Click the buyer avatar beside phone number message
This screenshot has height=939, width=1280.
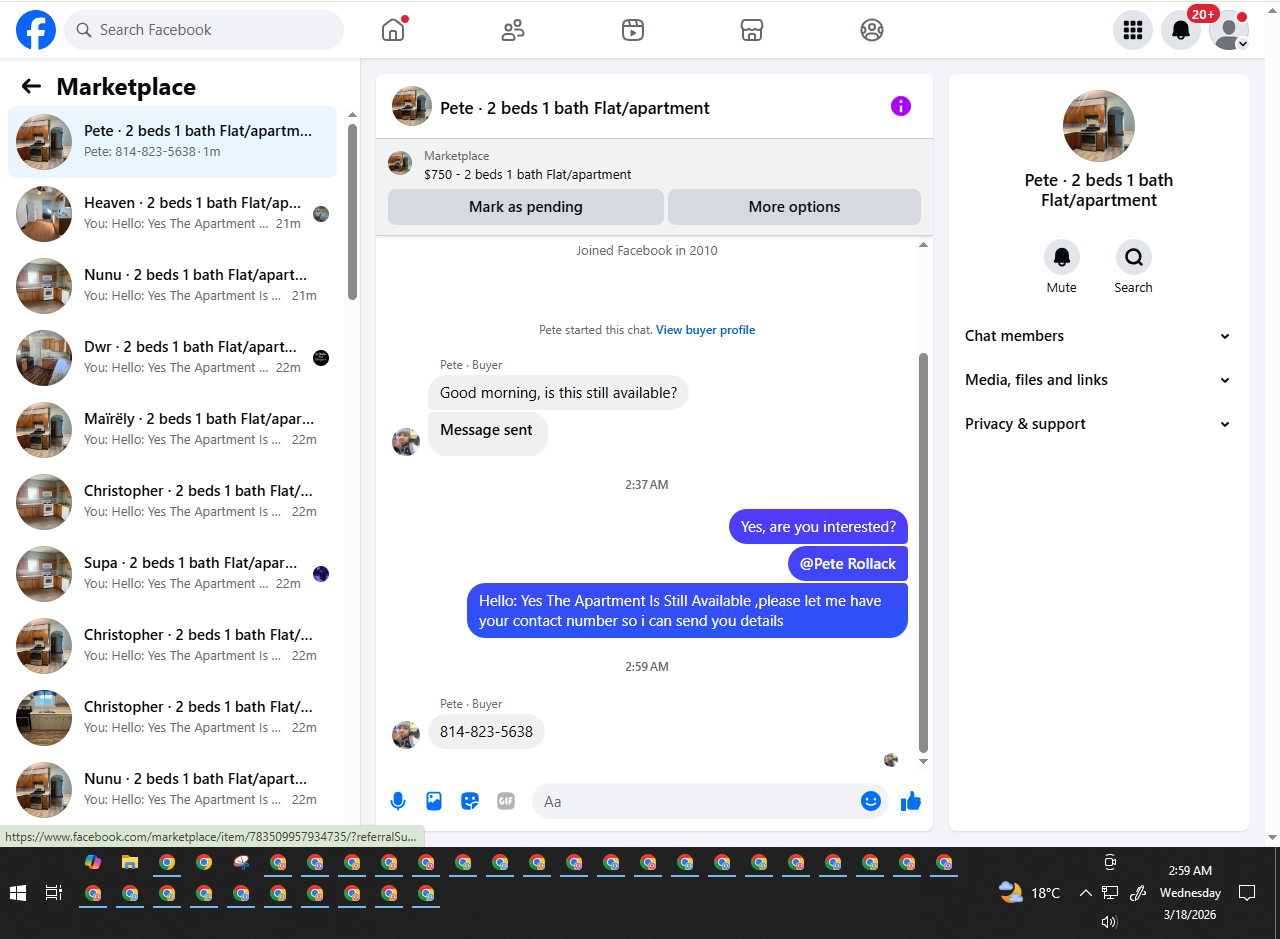[406, 735]
